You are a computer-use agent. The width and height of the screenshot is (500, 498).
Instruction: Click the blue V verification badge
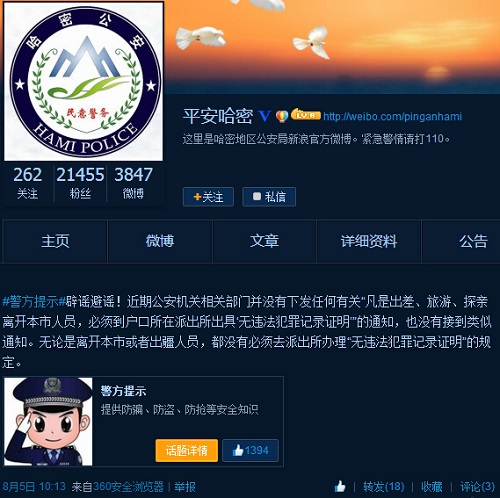[x=265, y=116]
